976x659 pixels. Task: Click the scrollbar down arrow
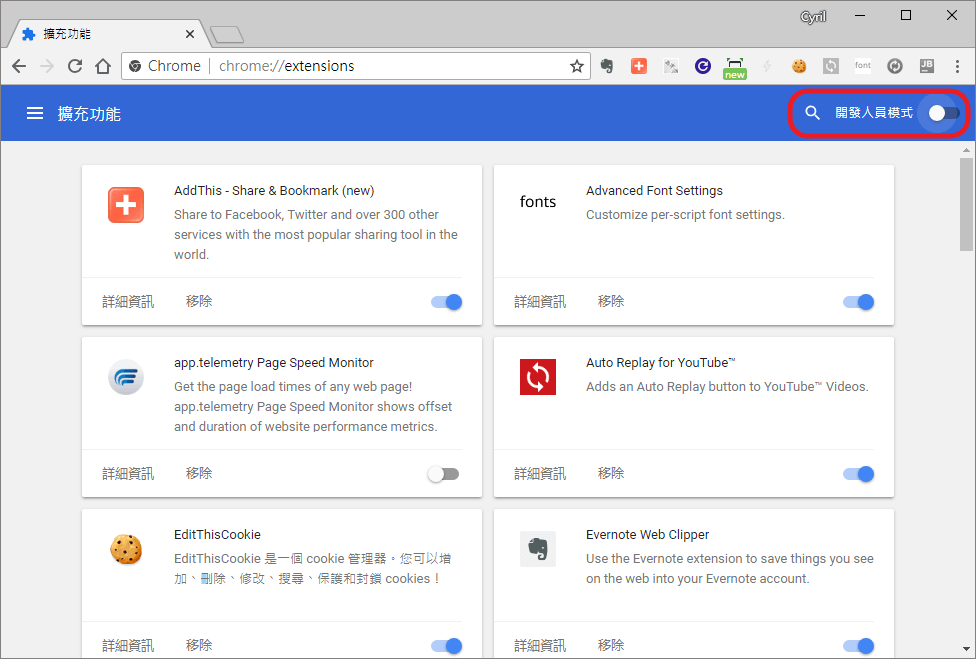(966, 648)
